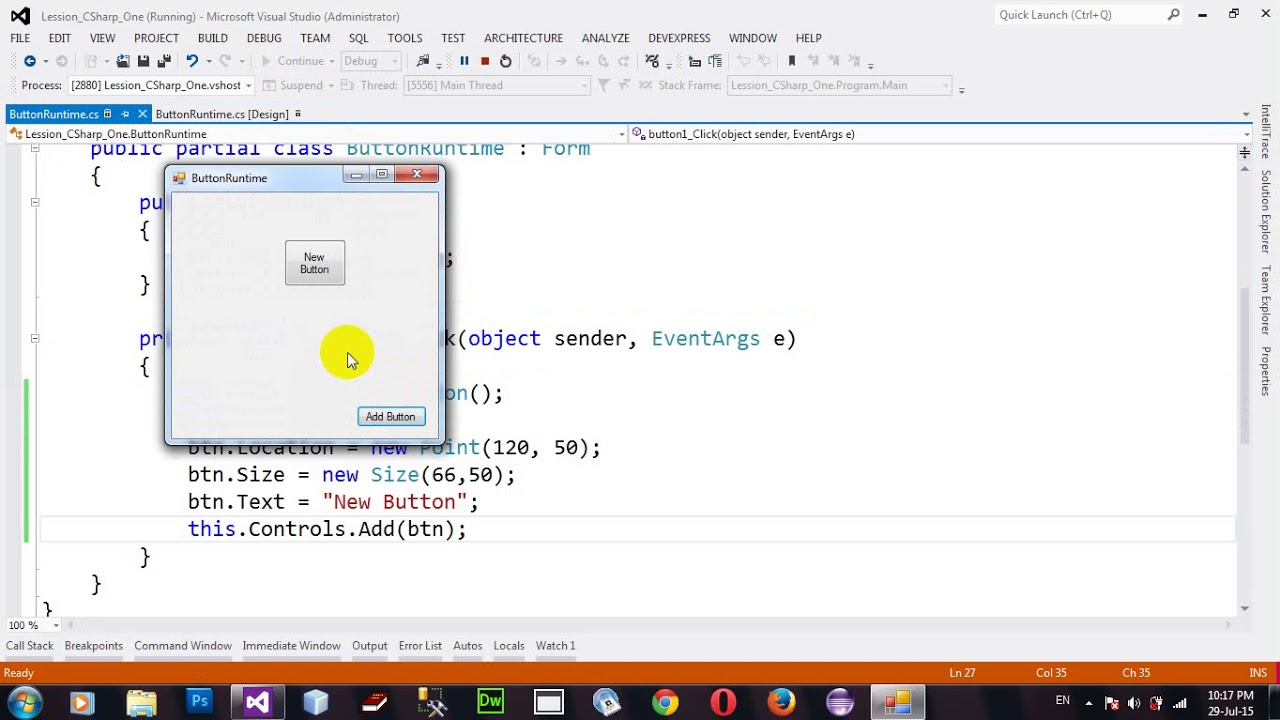This screenshot has width=1280, height=720.
Task: Open the Solution Explorer side panel tab
Action: coord(1266,211)
